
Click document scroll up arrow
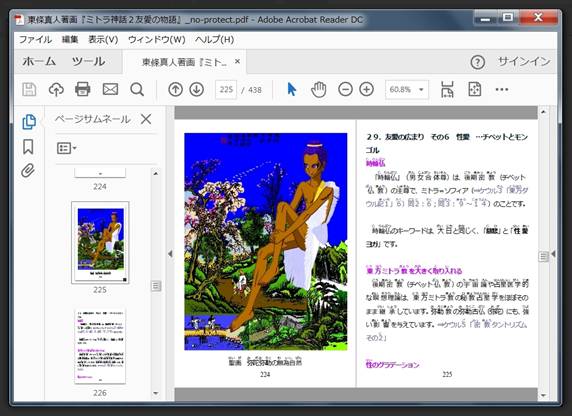click(x=543, y=112)
